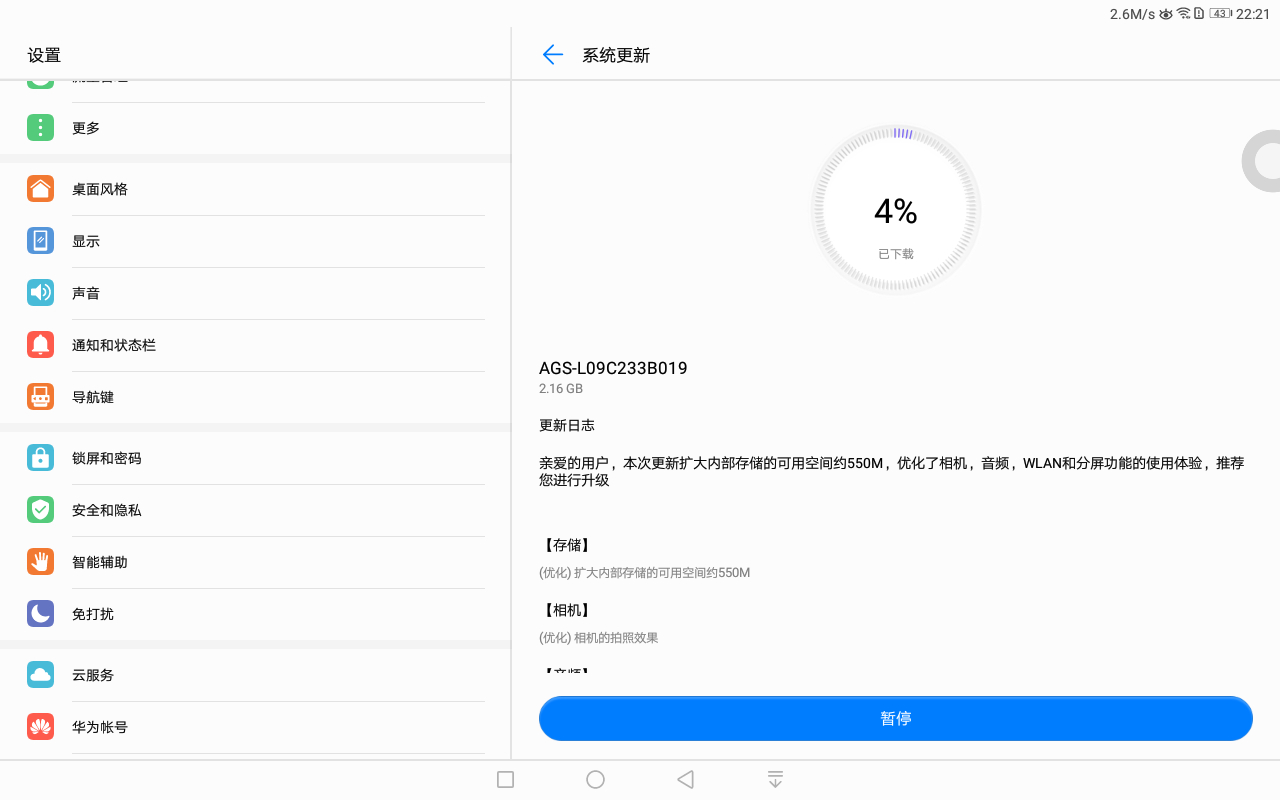
Task: Open 安全和隐私 shield icon
Action: (x=40, y=510)
